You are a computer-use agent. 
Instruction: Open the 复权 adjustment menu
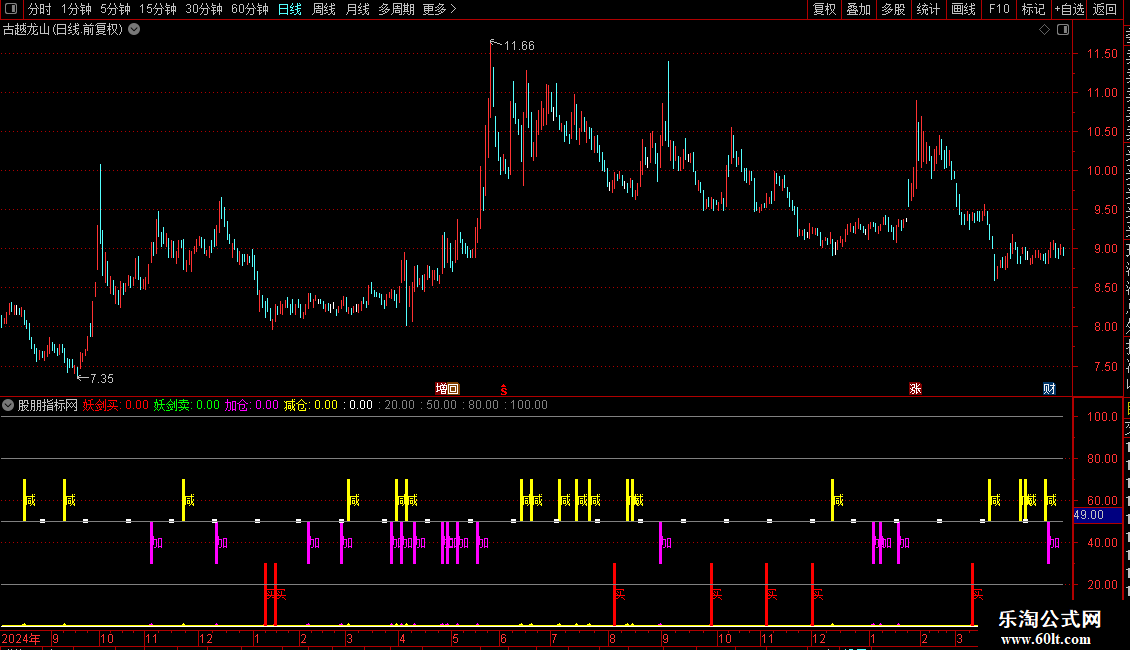[x=824, y=9]
